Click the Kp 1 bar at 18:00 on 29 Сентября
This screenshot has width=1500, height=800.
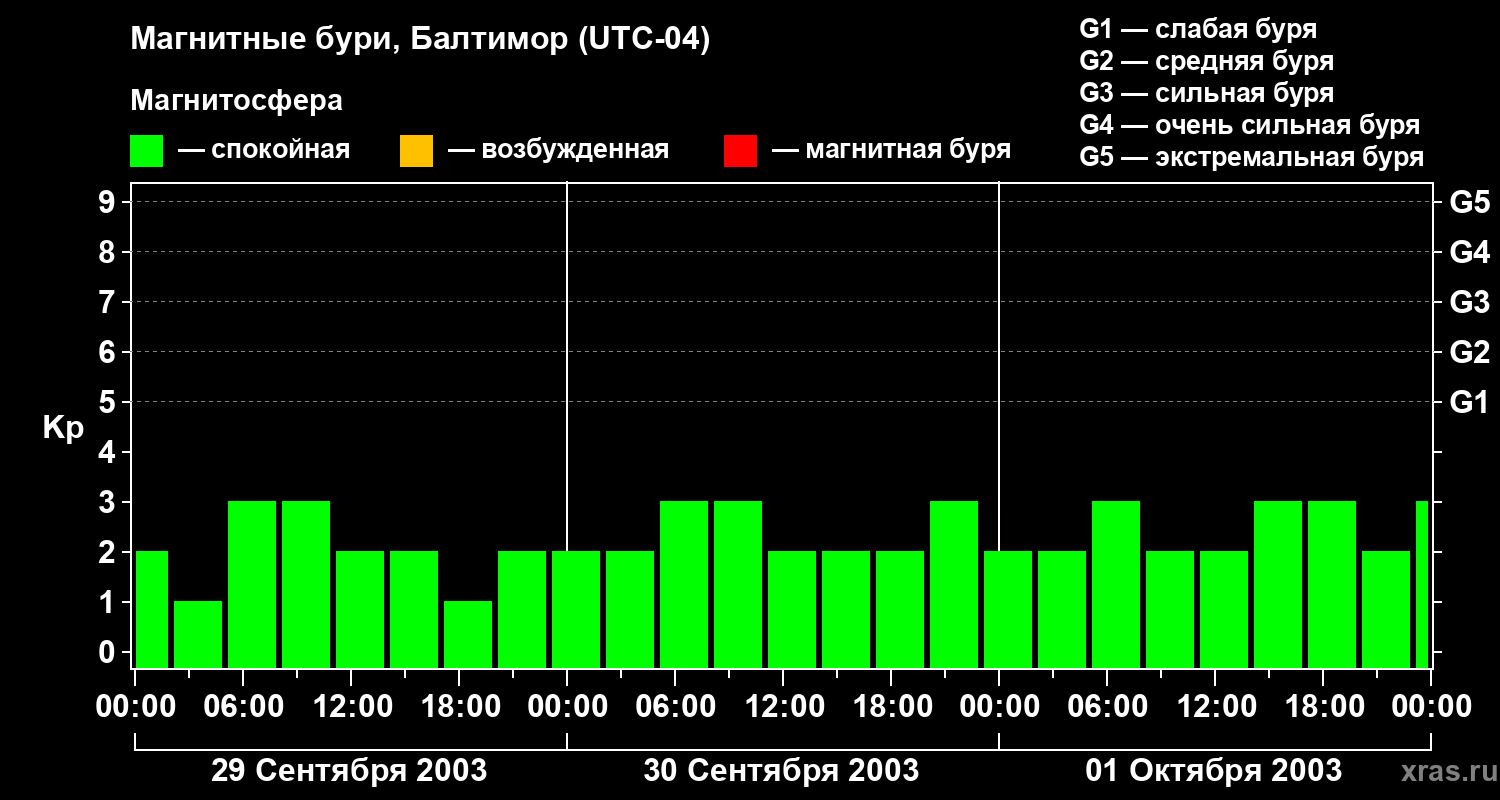point(468,634)
